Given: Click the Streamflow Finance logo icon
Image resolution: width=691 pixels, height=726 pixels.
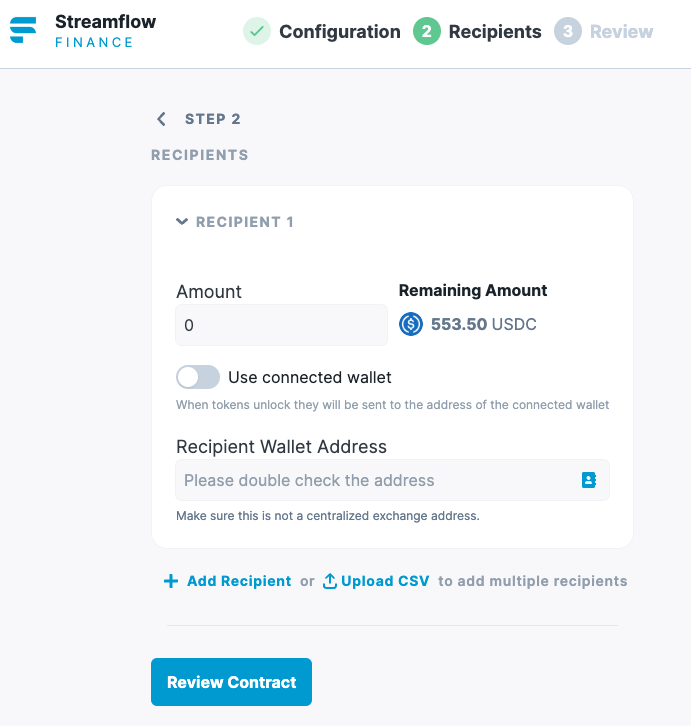Looking at the screenshot, I should 23,30.
